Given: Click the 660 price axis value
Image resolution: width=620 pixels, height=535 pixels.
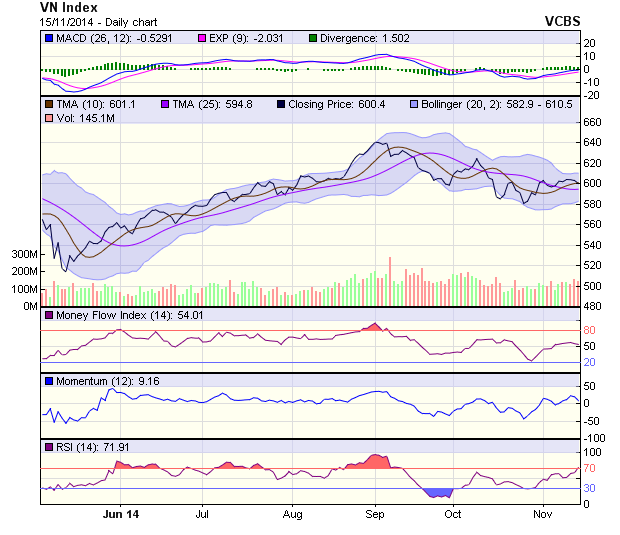Looking at the screenshot, I should (594, 122).
